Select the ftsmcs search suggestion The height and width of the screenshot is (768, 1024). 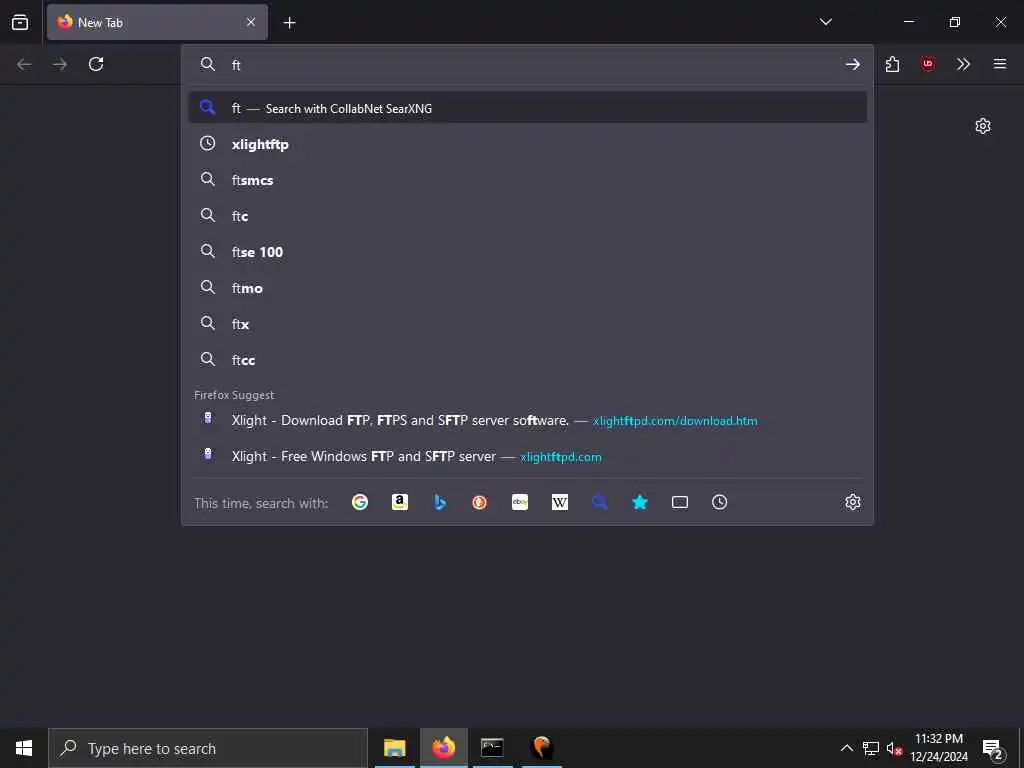[x=528, y=180]
